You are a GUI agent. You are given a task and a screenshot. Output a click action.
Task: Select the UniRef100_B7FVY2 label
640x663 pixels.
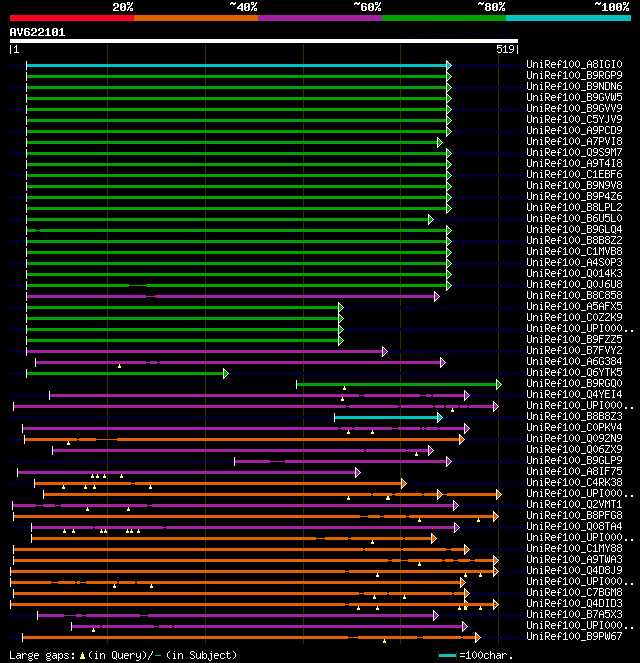point(574,350)
